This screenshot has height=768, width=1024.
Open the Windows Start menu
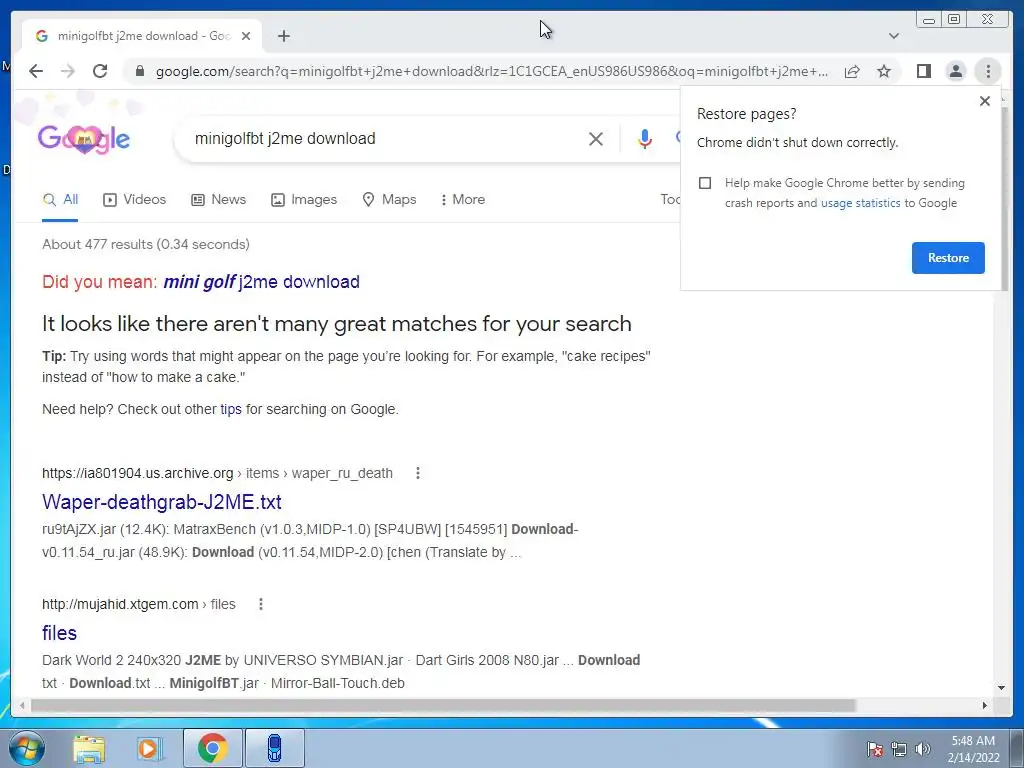pos(26,748)
